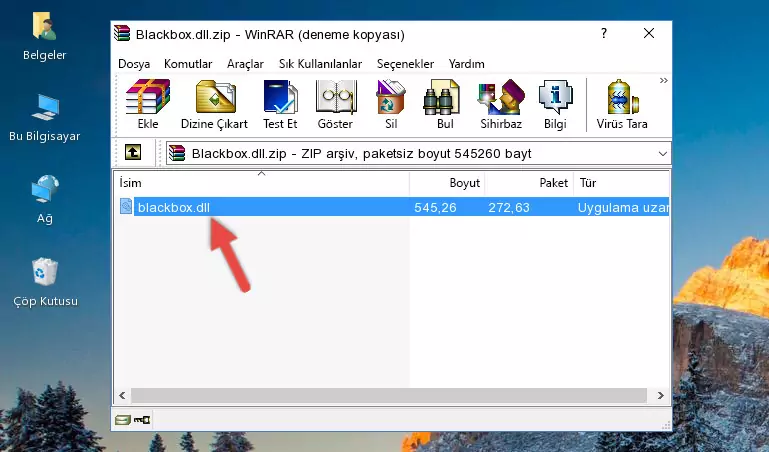
Task: Open the Komutlar menu
Action: [188, 64]
